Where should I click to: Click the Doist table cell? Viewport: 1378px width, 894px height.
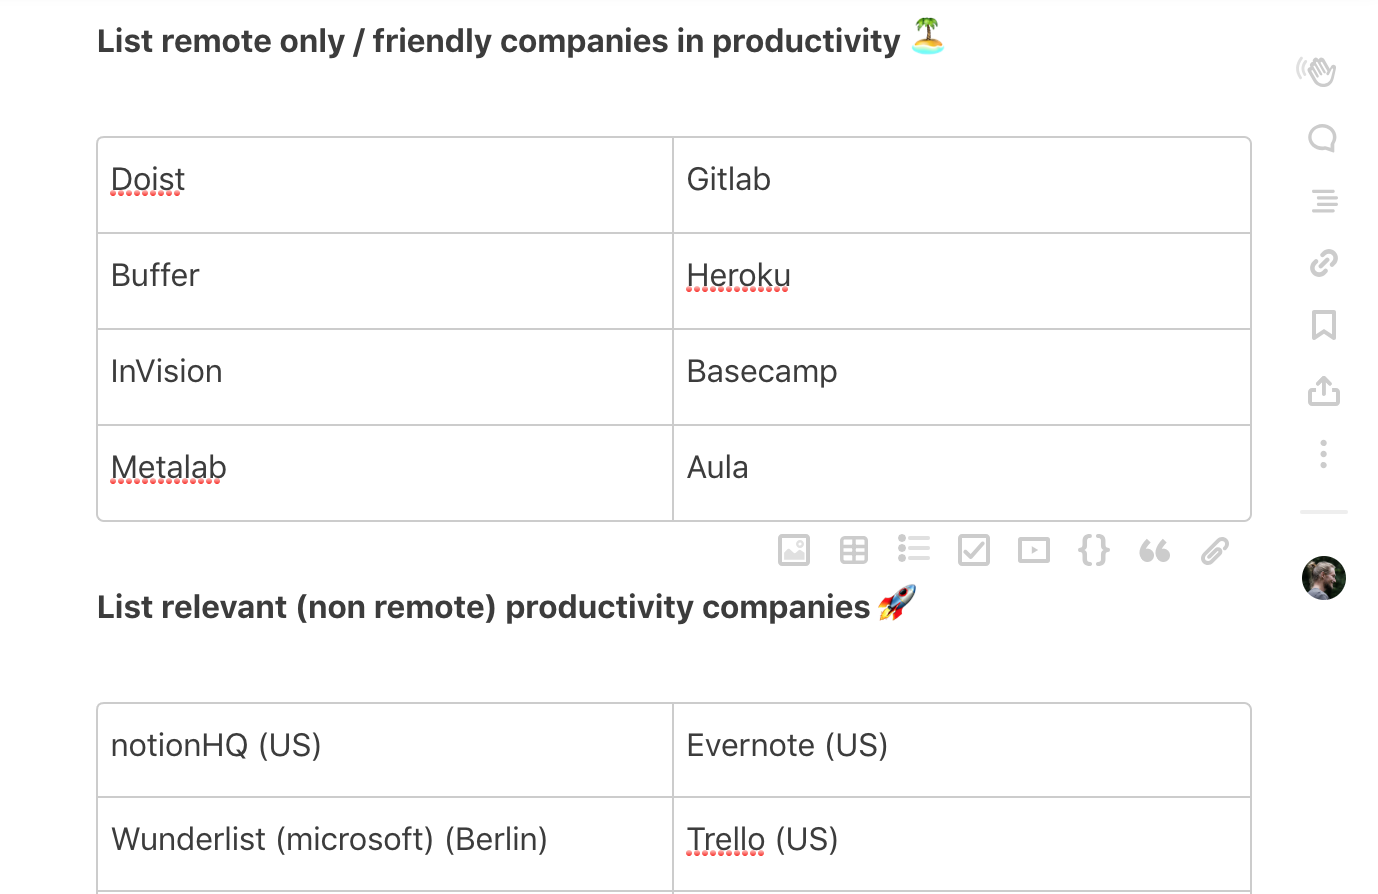[x=385, y=185]
